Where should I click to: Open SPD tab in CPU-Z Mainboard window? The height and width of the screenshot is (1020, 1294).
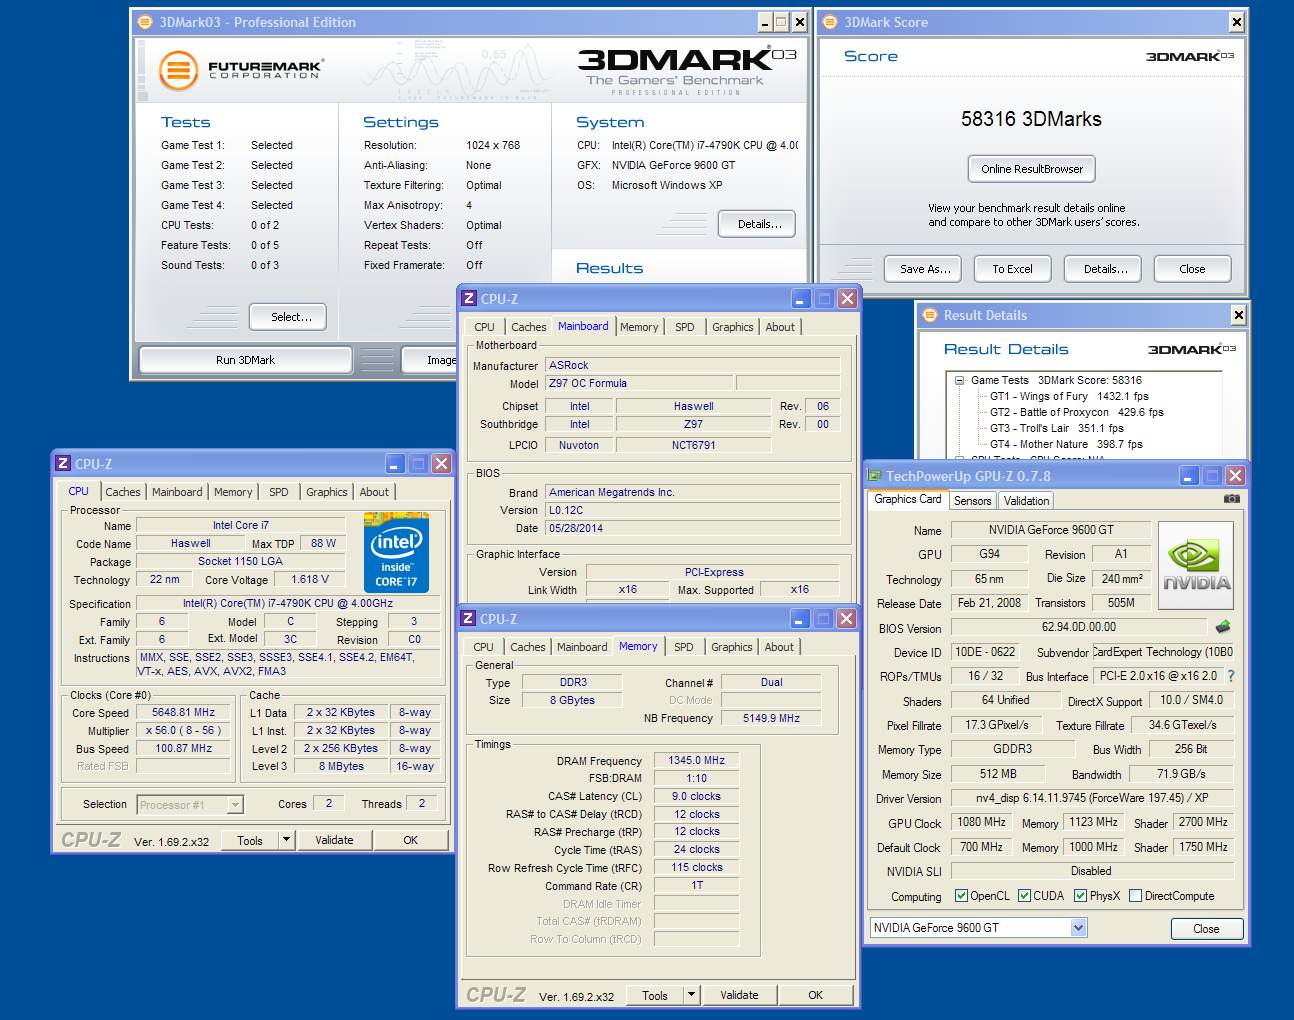(x=685, y=327)
